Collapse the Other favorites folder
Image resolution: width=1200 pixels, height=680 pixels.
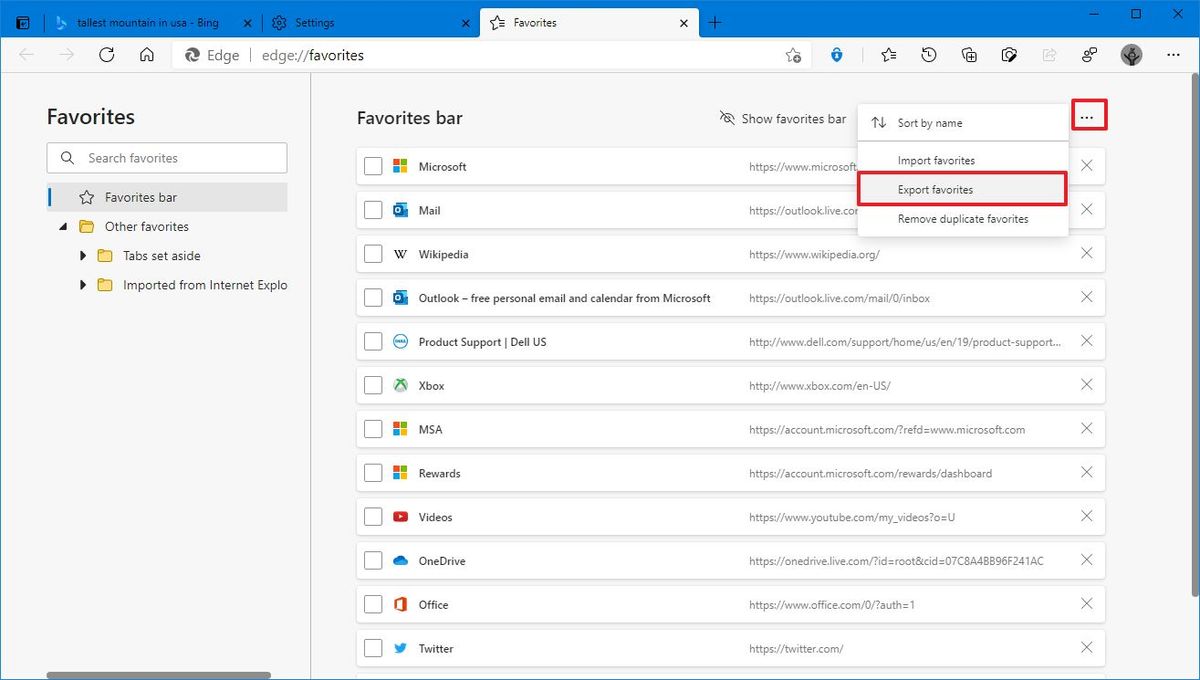coord(62,226)
